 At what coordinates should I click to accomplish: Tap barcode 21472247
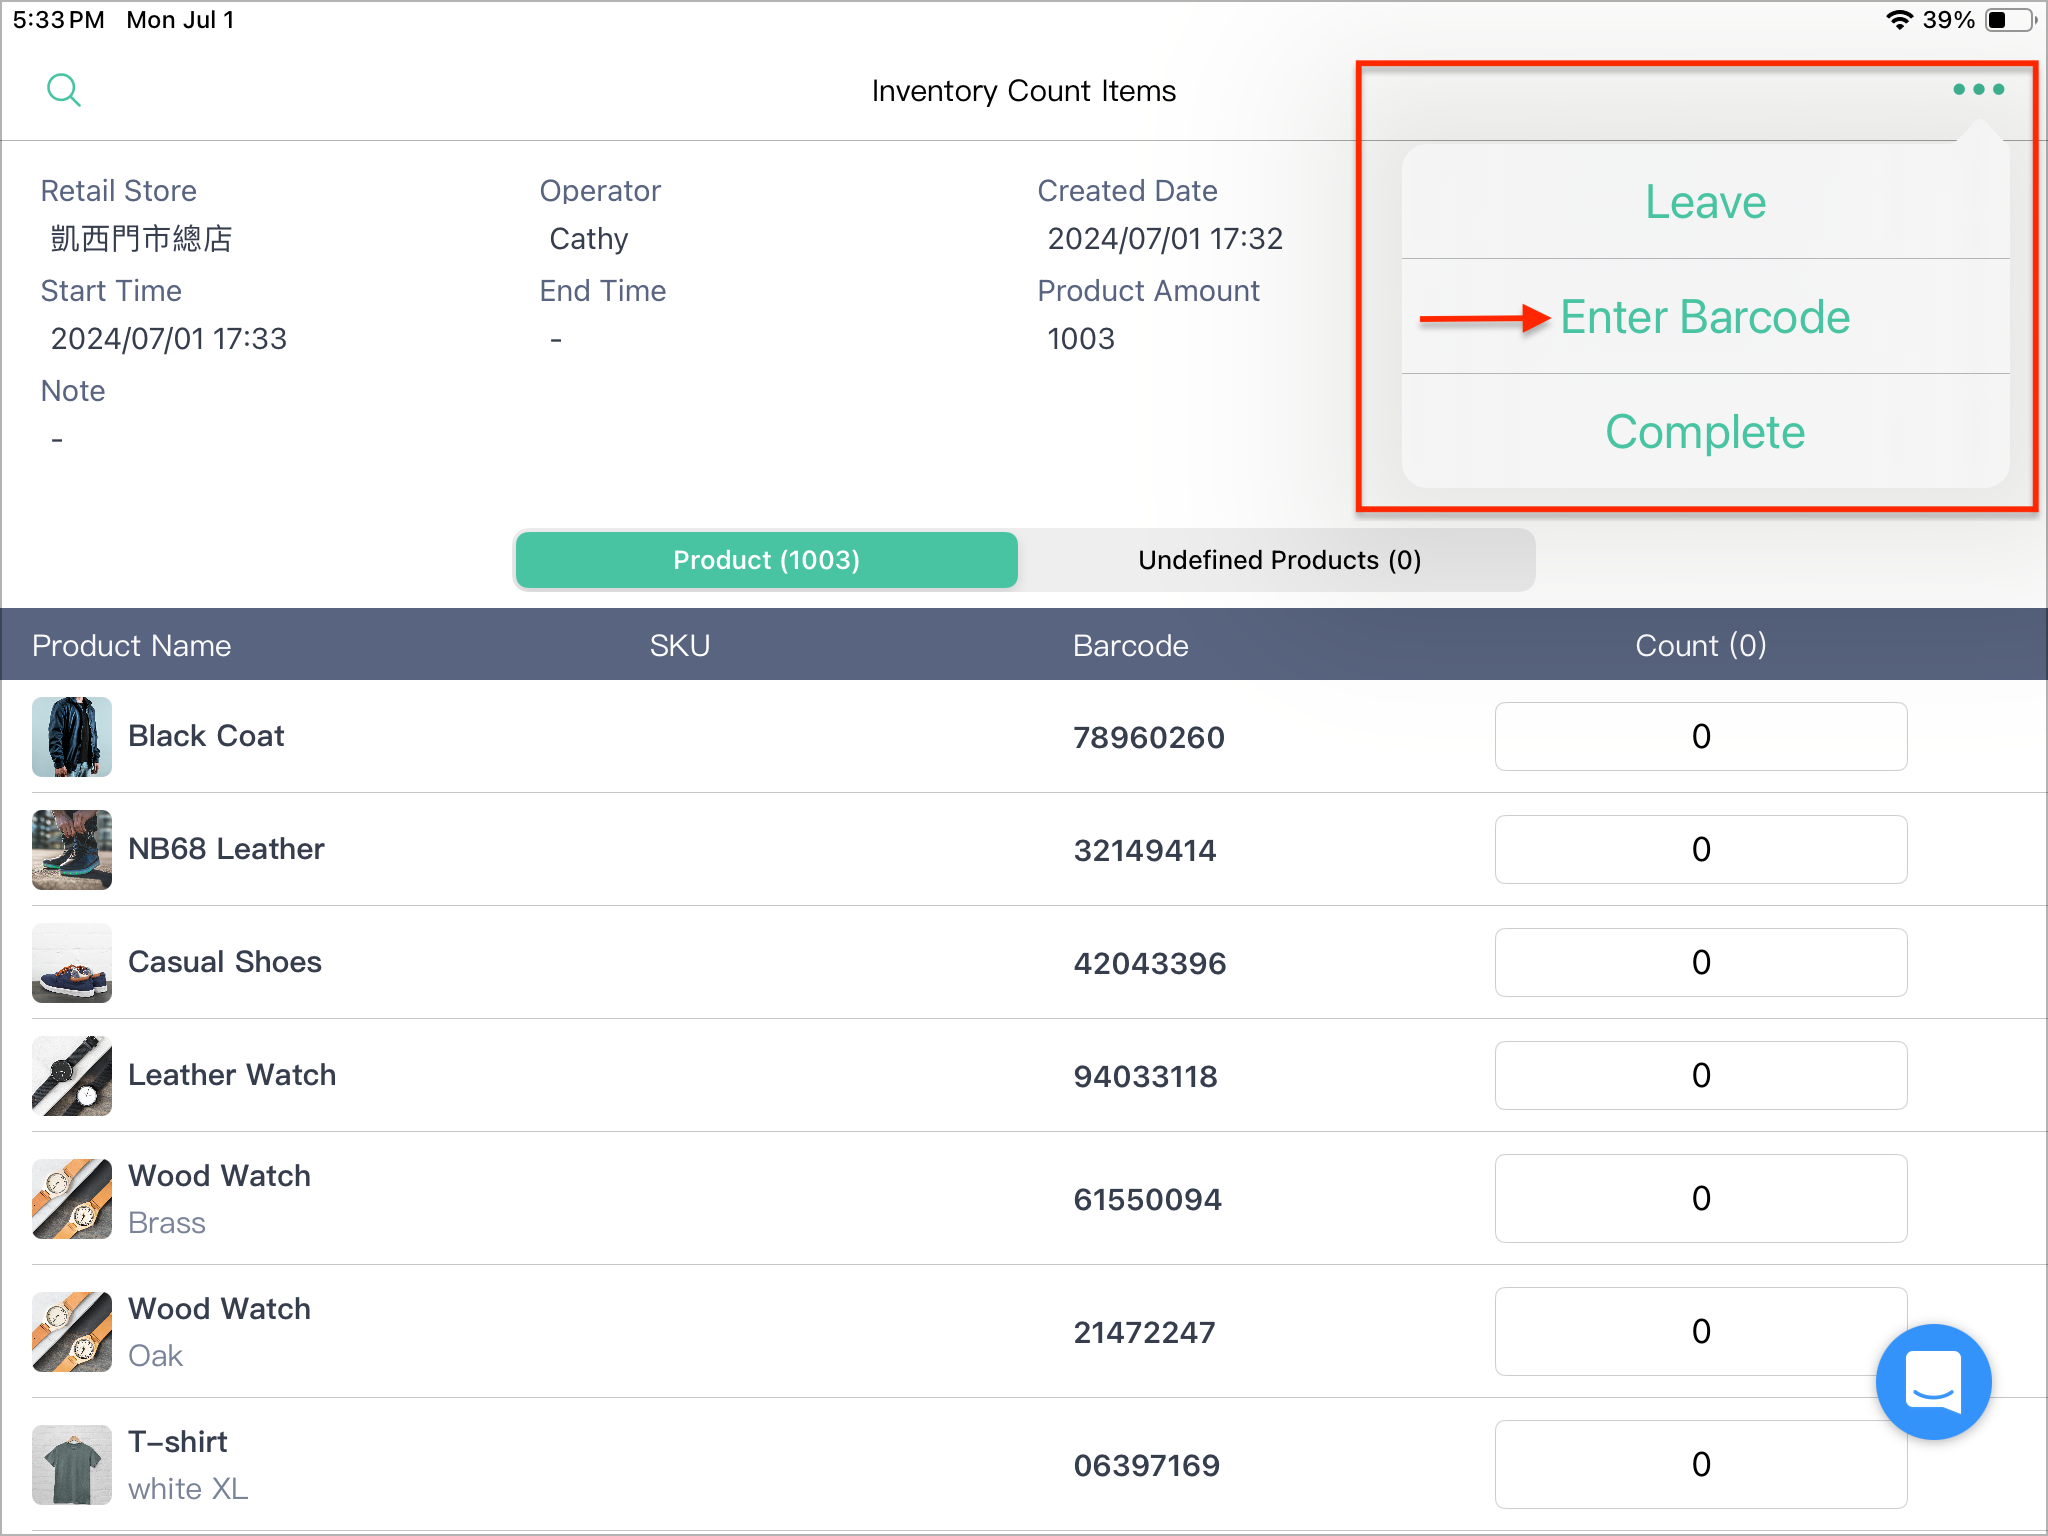click(1145, 1333)
